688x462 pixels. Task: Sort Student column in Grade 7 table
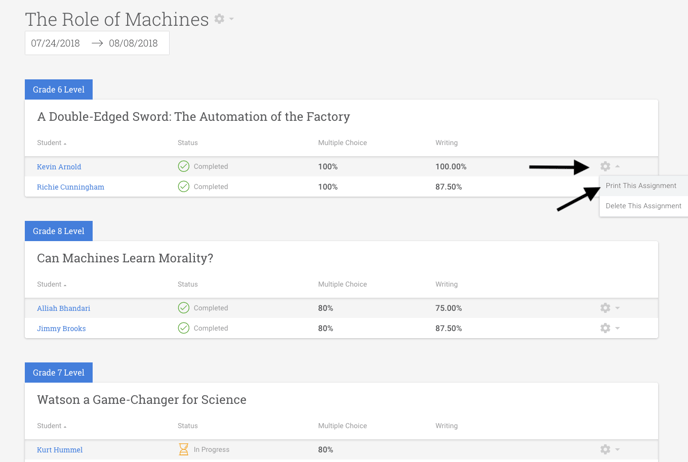point(52,426)
